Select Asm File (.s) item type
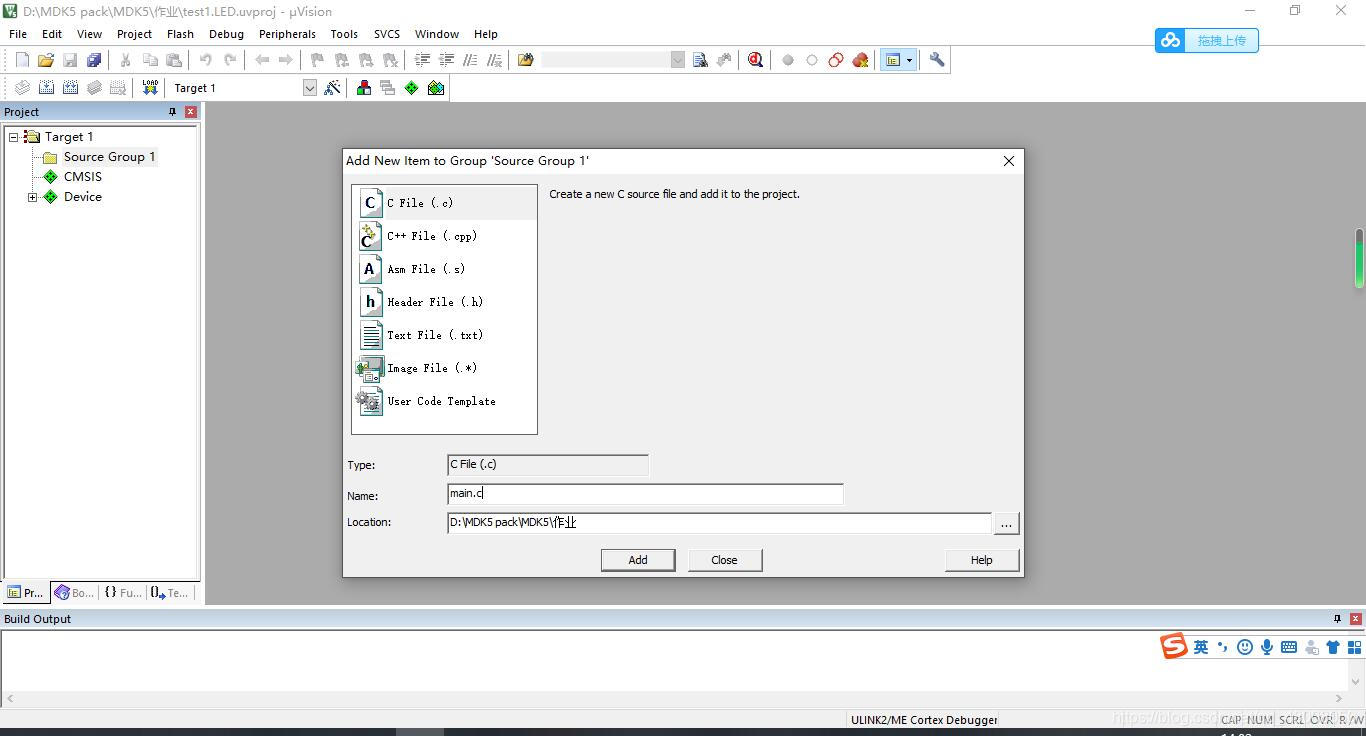 click(445, 269)
